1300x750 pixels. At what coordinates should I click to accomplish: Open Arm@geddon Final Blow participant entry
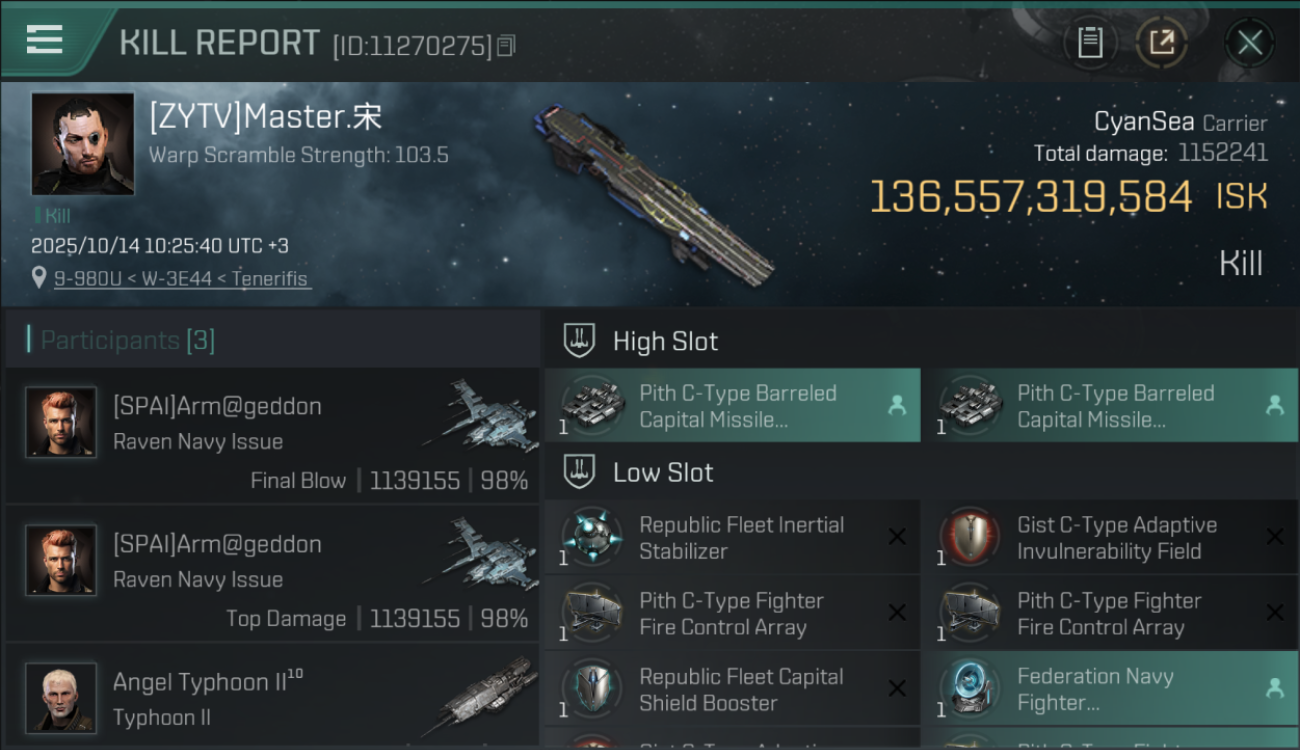272,442
